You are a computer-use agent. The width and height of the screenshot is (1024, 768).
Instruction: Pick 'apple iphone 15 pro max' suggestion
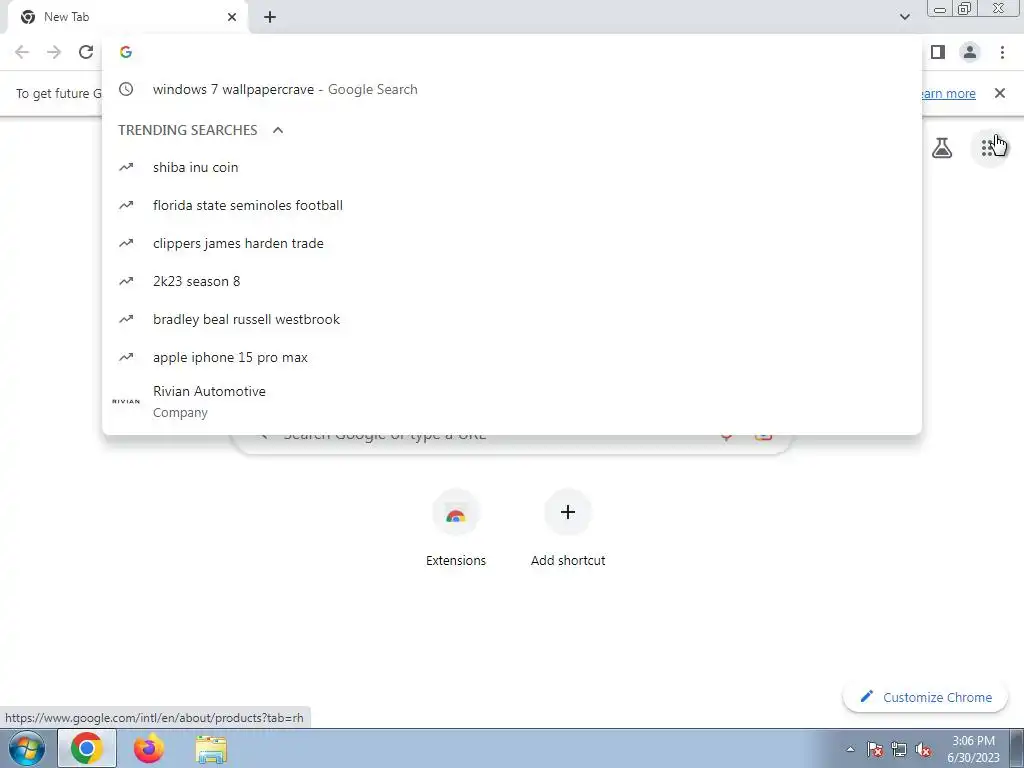coord(512,357)
